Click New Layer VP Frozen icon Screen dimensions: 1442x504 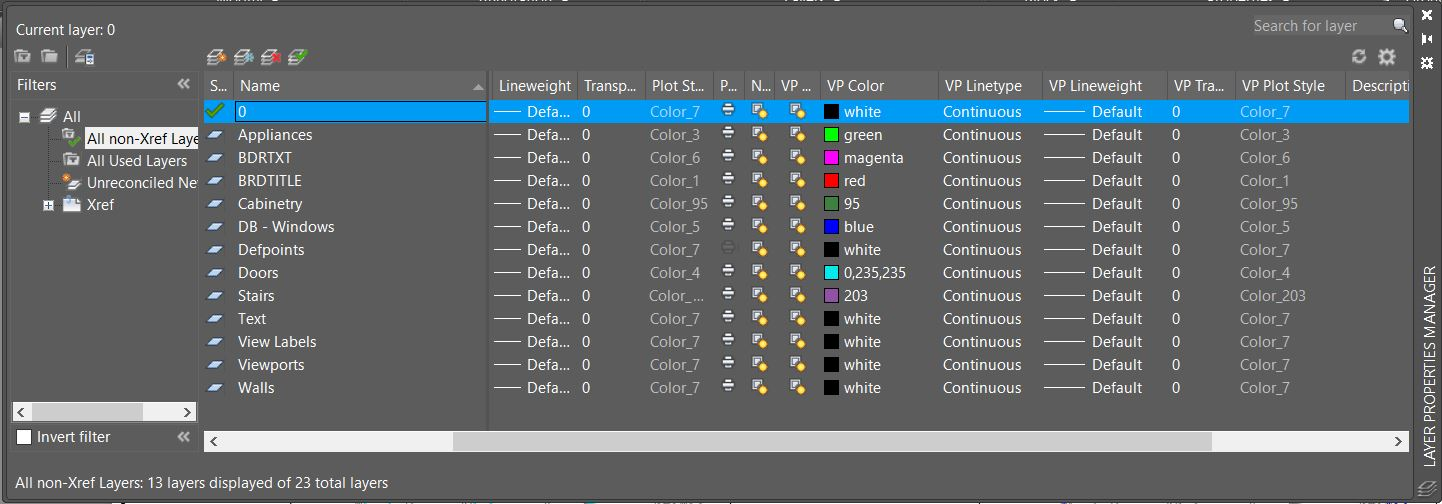[x=243, y=57]
